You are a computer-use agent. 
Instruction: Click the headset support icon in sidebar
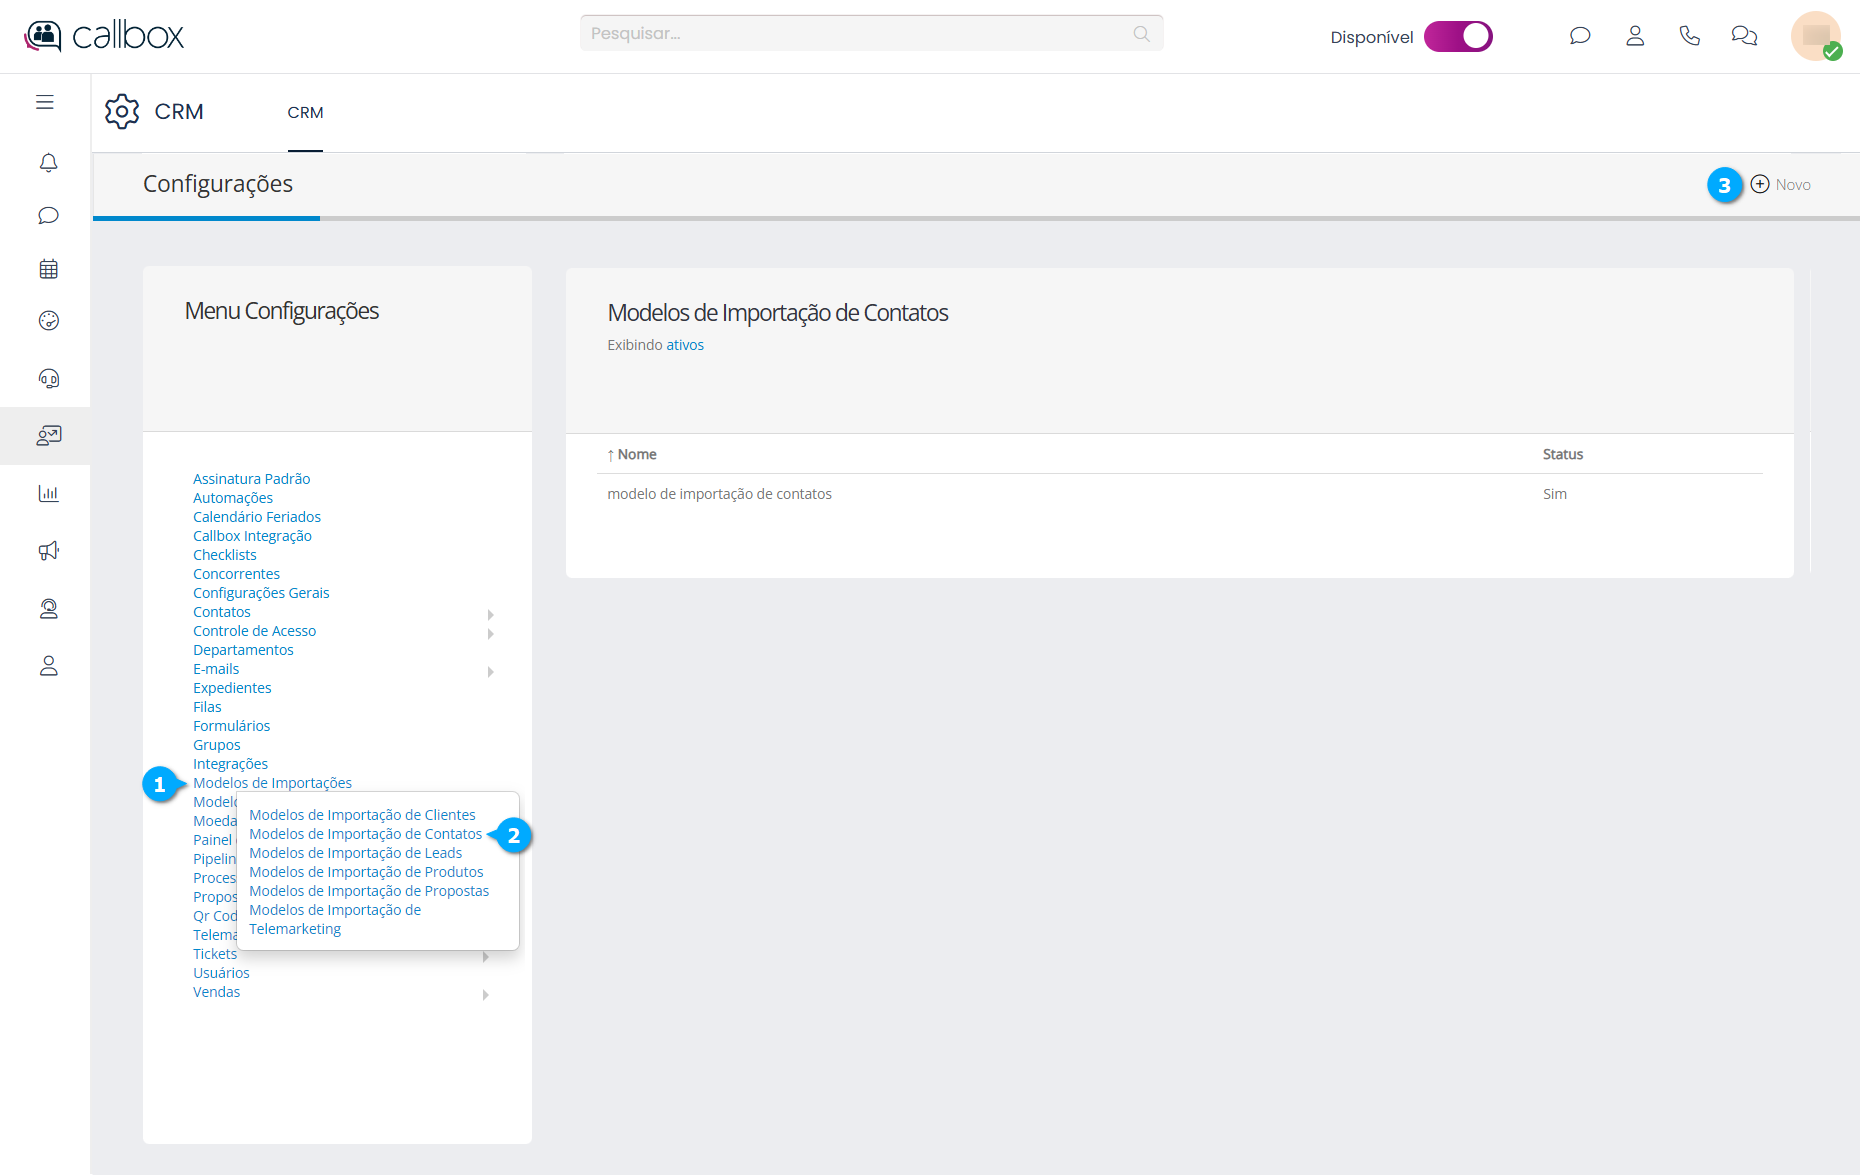(x=48, y=378)
